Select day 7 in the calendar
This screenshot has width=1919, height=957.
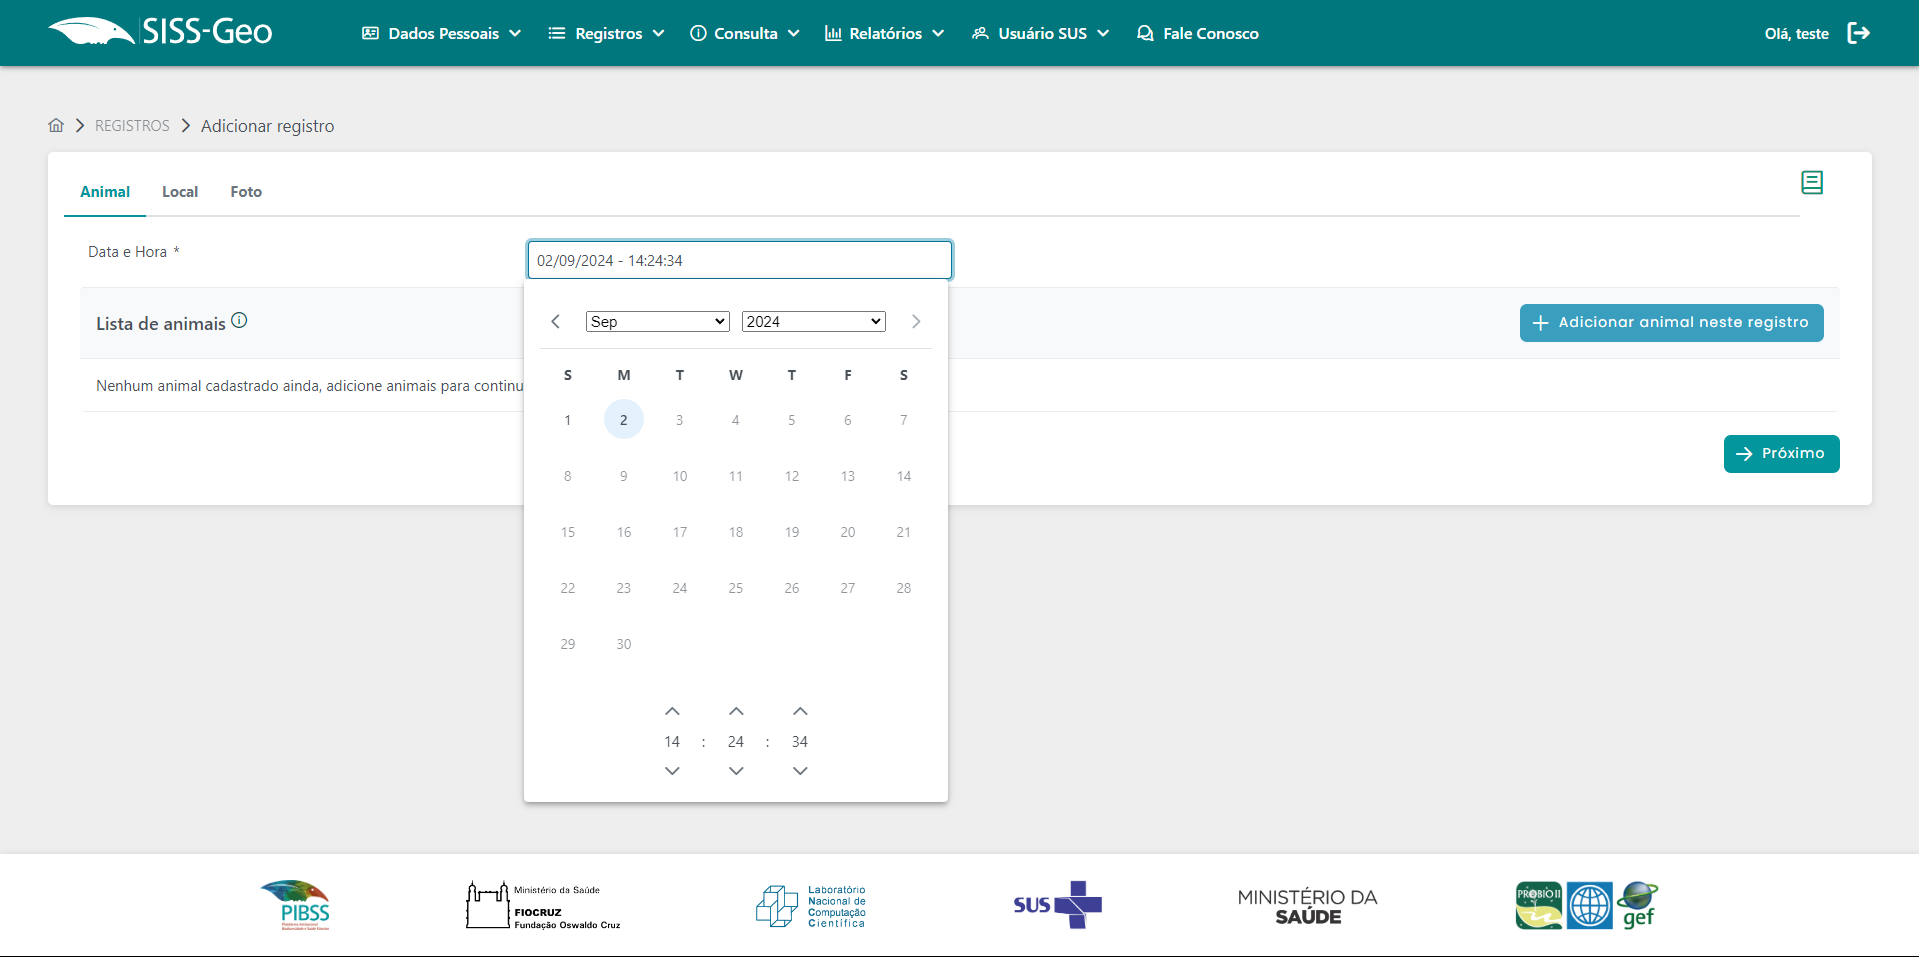[904, 420]
